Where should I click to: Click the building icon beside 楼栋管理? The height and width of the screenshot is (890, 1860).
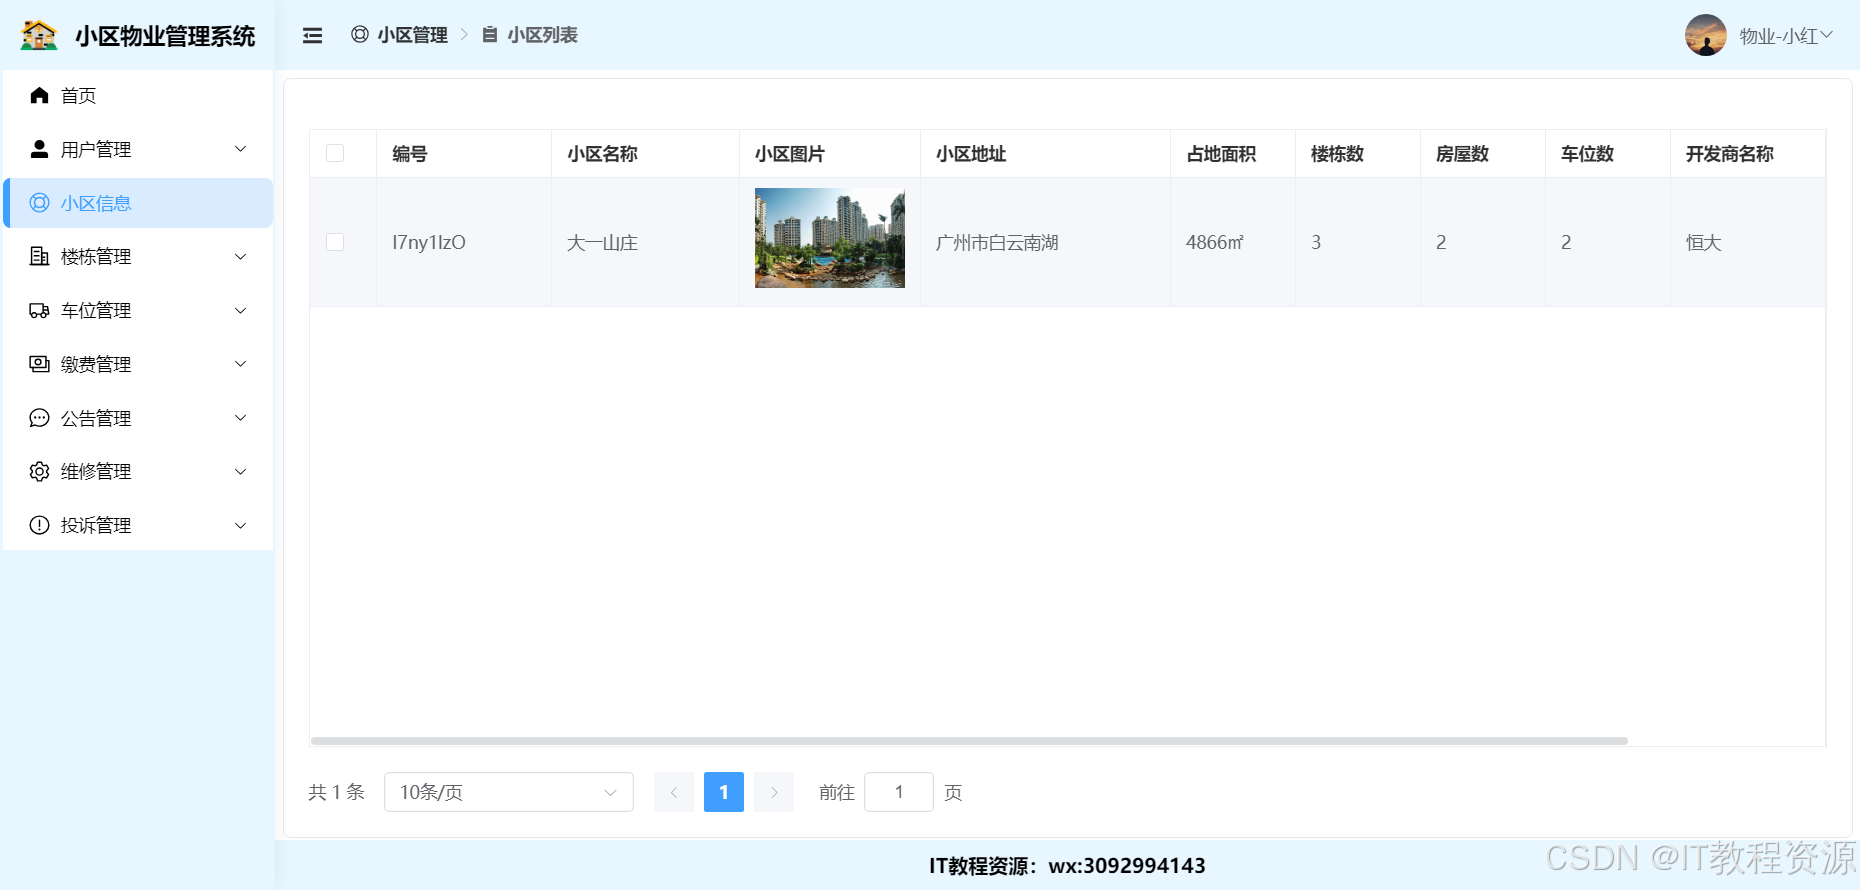[x=39, y=256]
